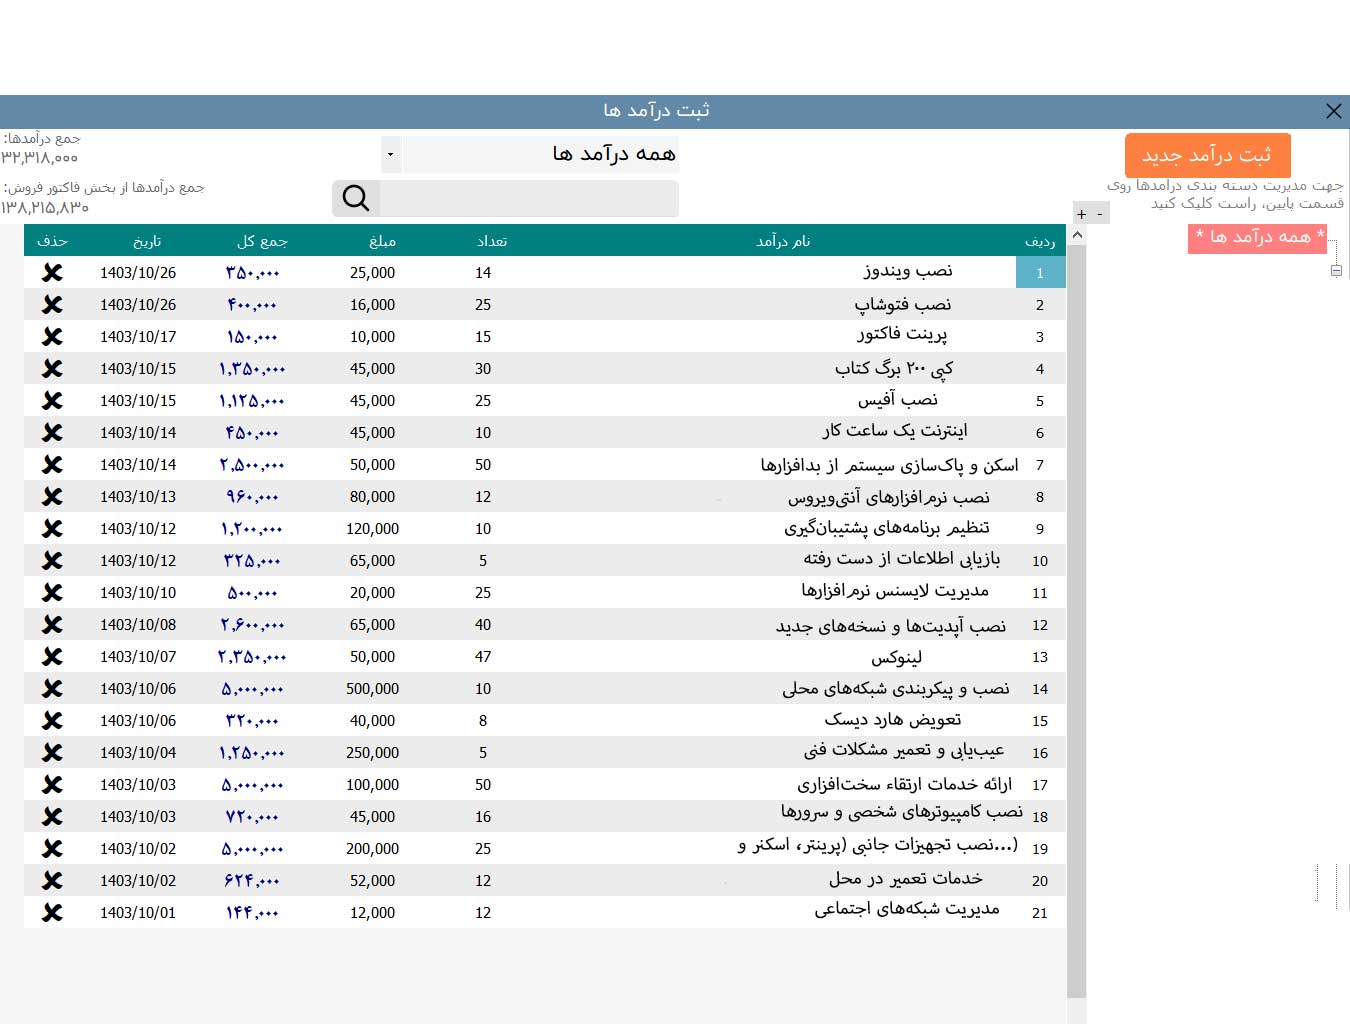Image resolution: width=1350 pixels, height=1024 pixels.
Task: Click date 1403/10/13 cell
Action: (x=138, y=497)
